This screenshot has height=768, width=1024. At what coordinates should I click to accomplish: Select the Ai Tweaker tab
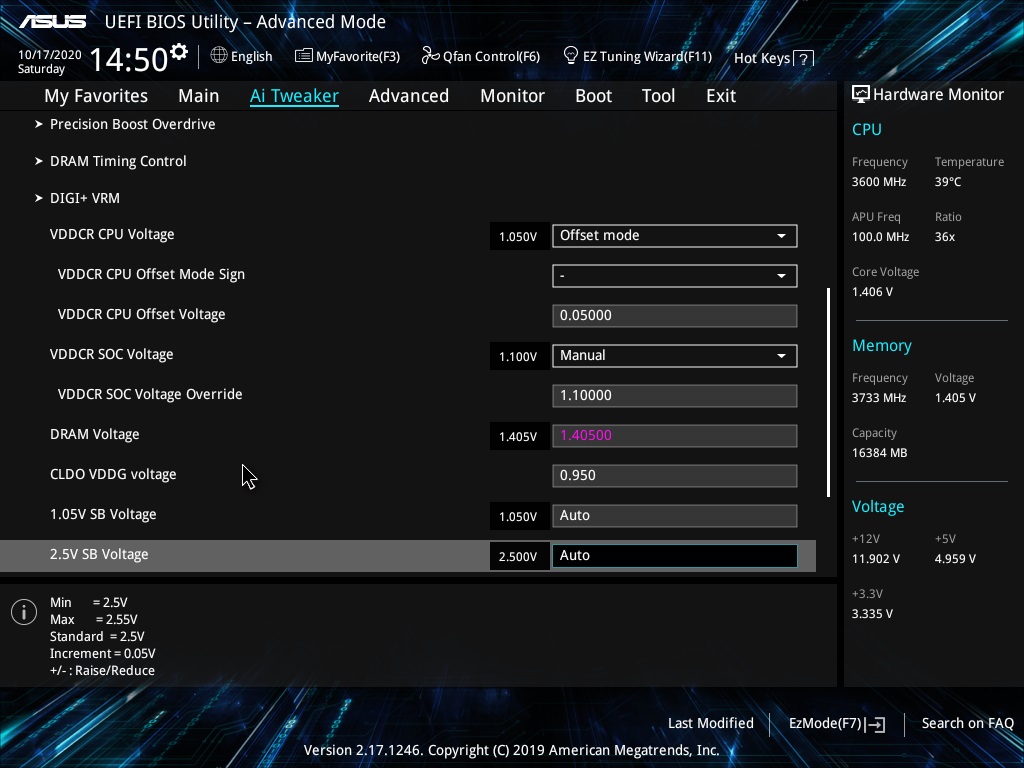[x=294, y=96]
